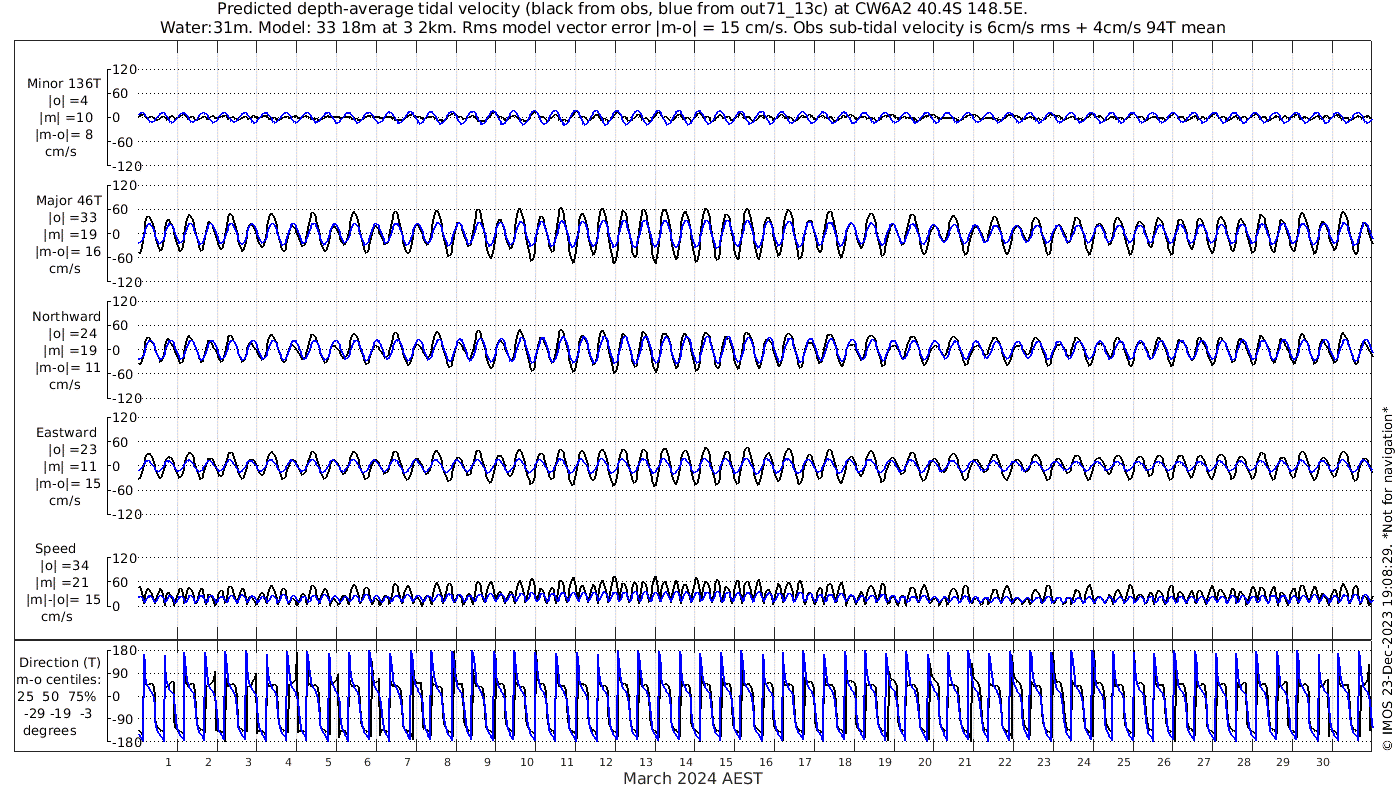Click the x-axis title "March 2024 AEST"
The height and width of the screenshot is (800, 1400).
(693, 778)
